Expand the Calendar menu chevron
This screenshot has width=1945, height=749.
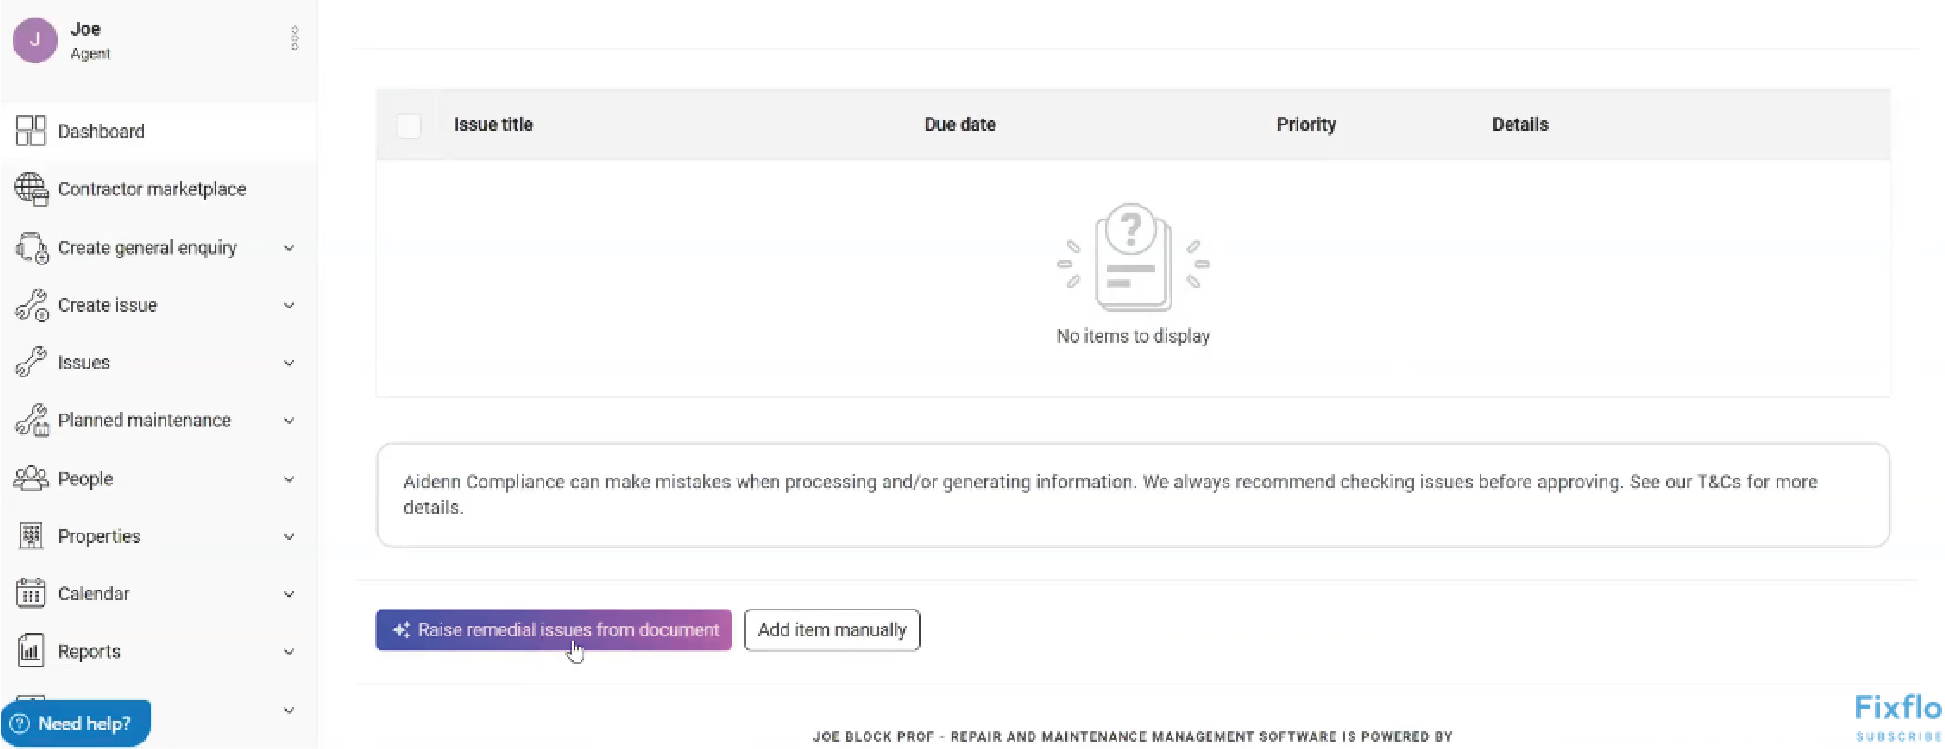(289, 594)
